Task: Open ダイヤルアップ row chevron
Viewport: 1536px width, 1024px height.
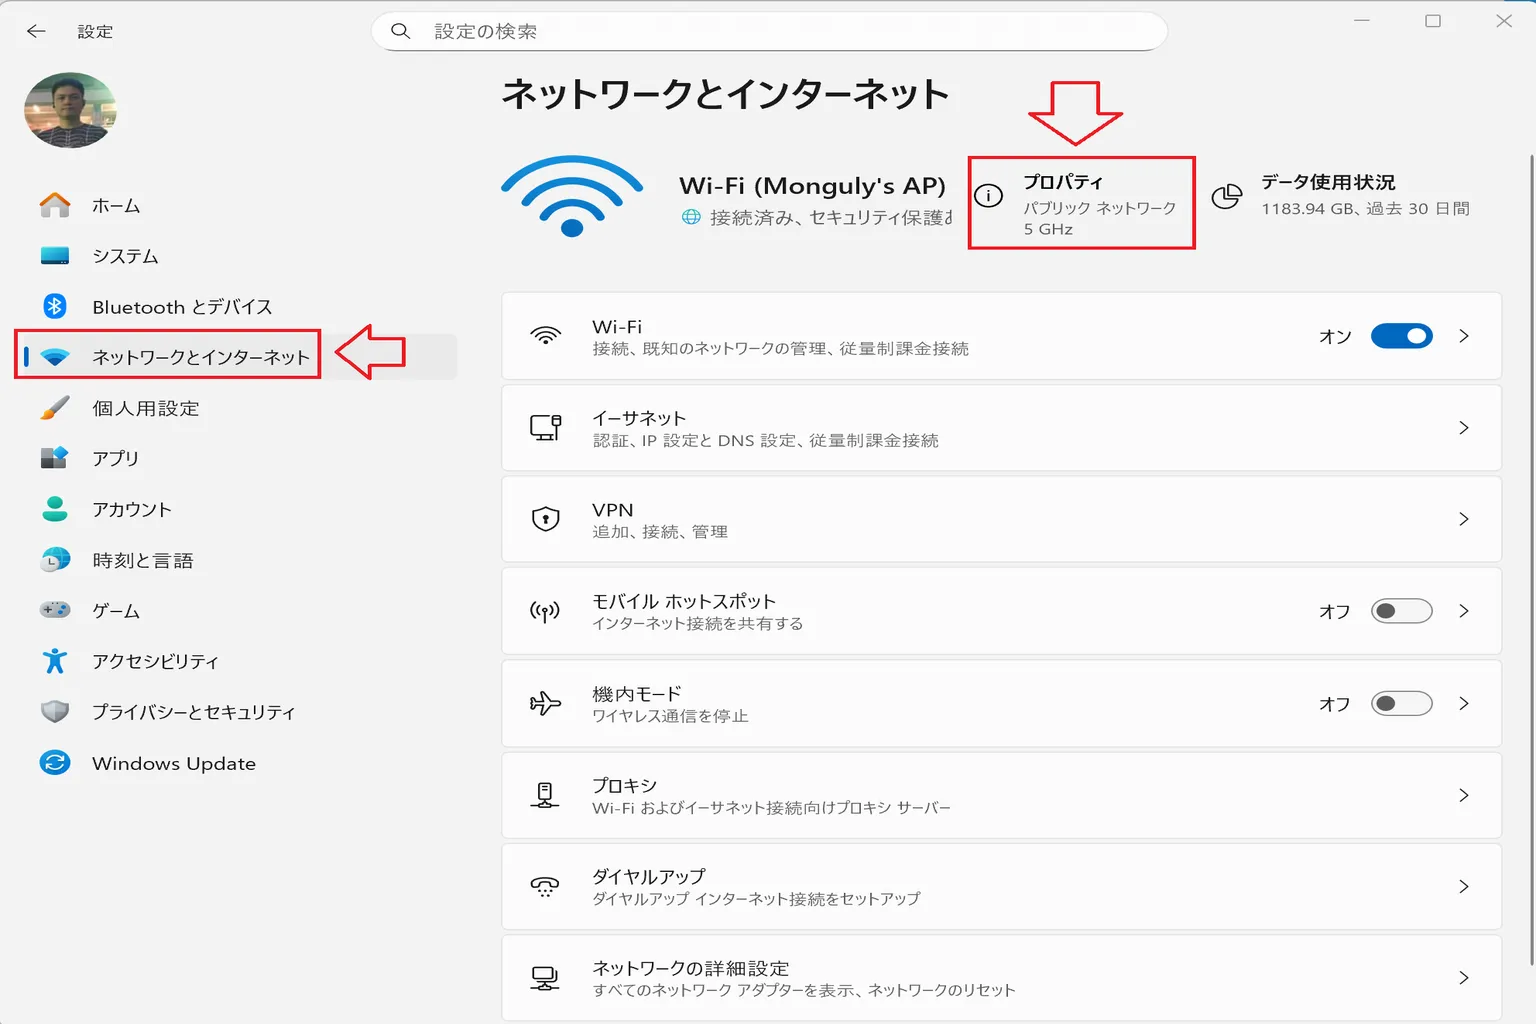Action: (1464, 887)
